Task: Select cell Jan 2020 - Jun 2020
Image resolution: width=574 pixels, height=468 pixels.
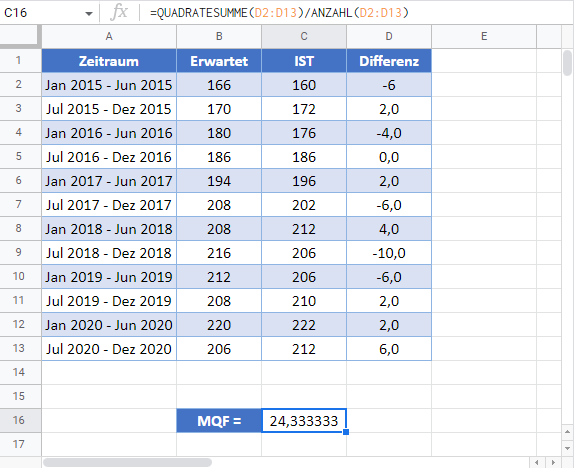Action: coord(109,325)
